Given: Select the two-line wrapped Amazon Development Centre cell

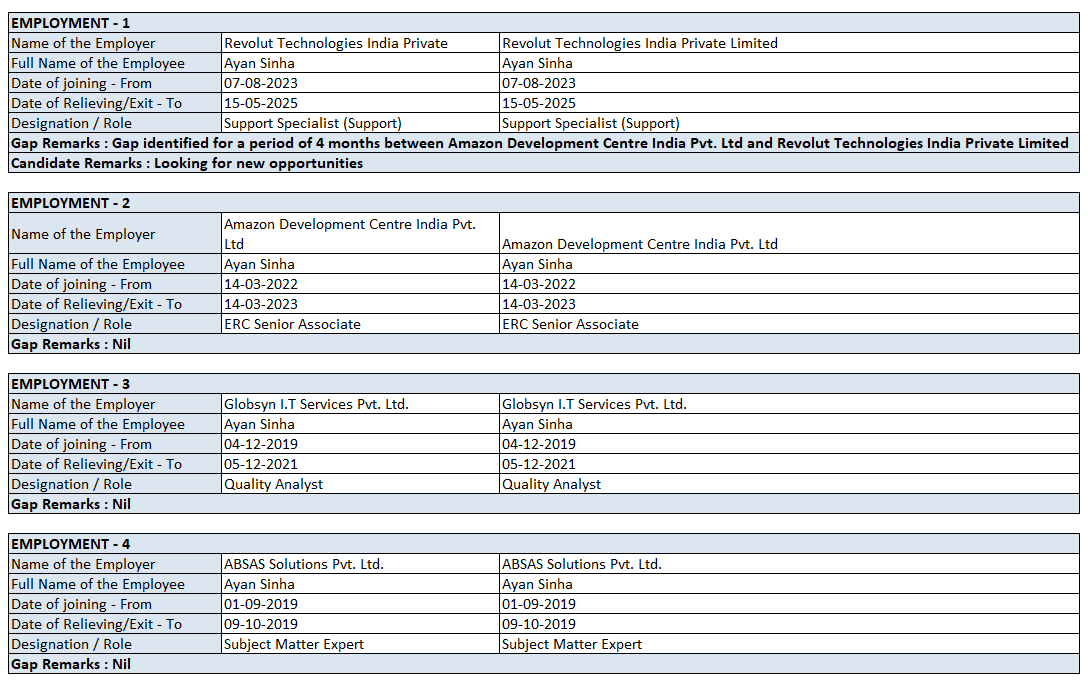Looking at the screenshot, I should coord(350,234).
